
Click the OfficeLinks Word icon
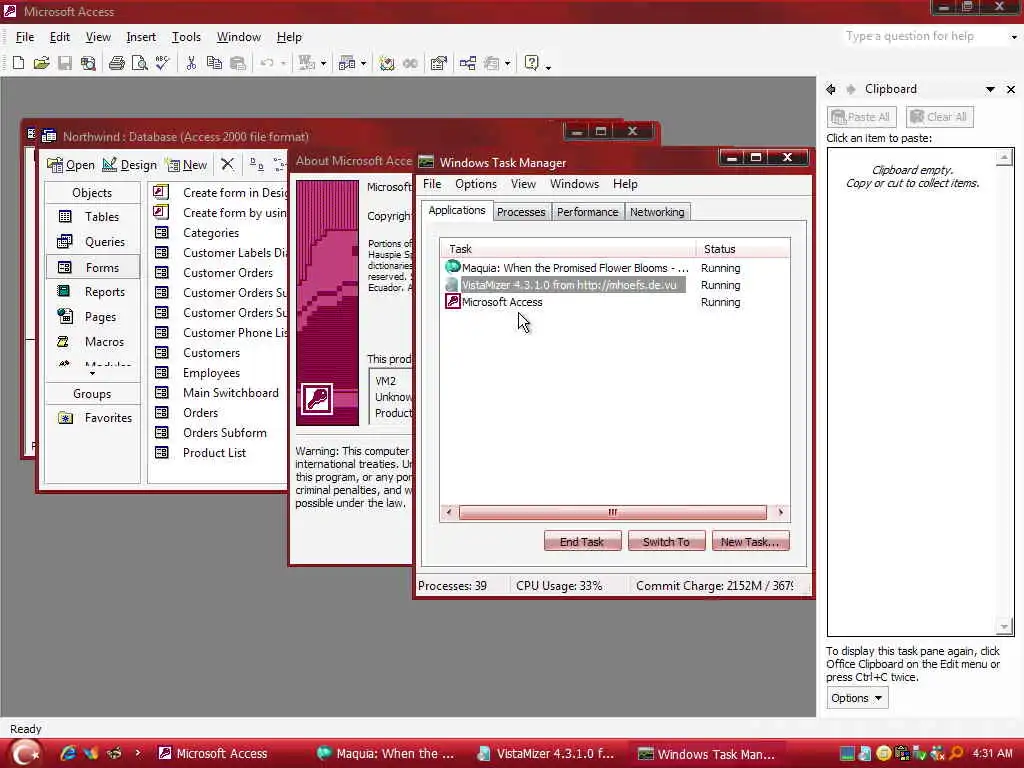click(x=306, y=63)
